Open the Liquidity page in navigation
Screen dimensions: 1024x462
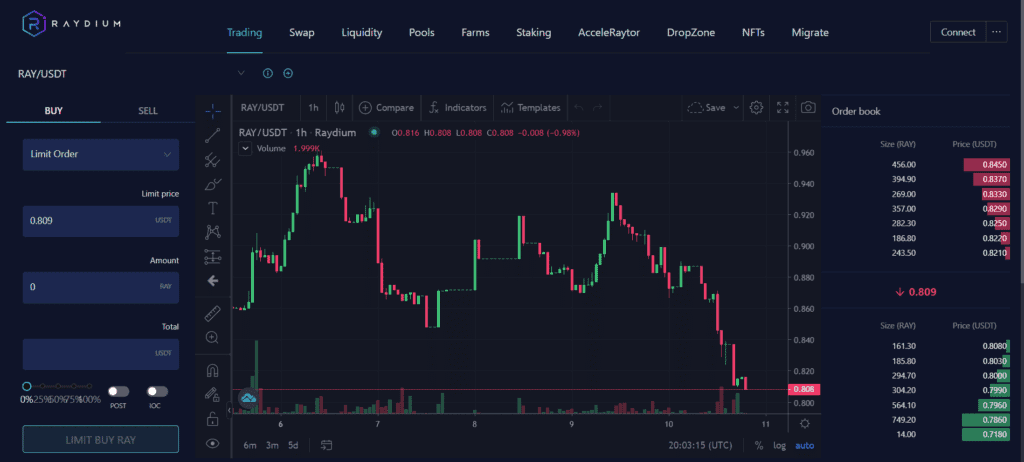click(x=362, y=32)
